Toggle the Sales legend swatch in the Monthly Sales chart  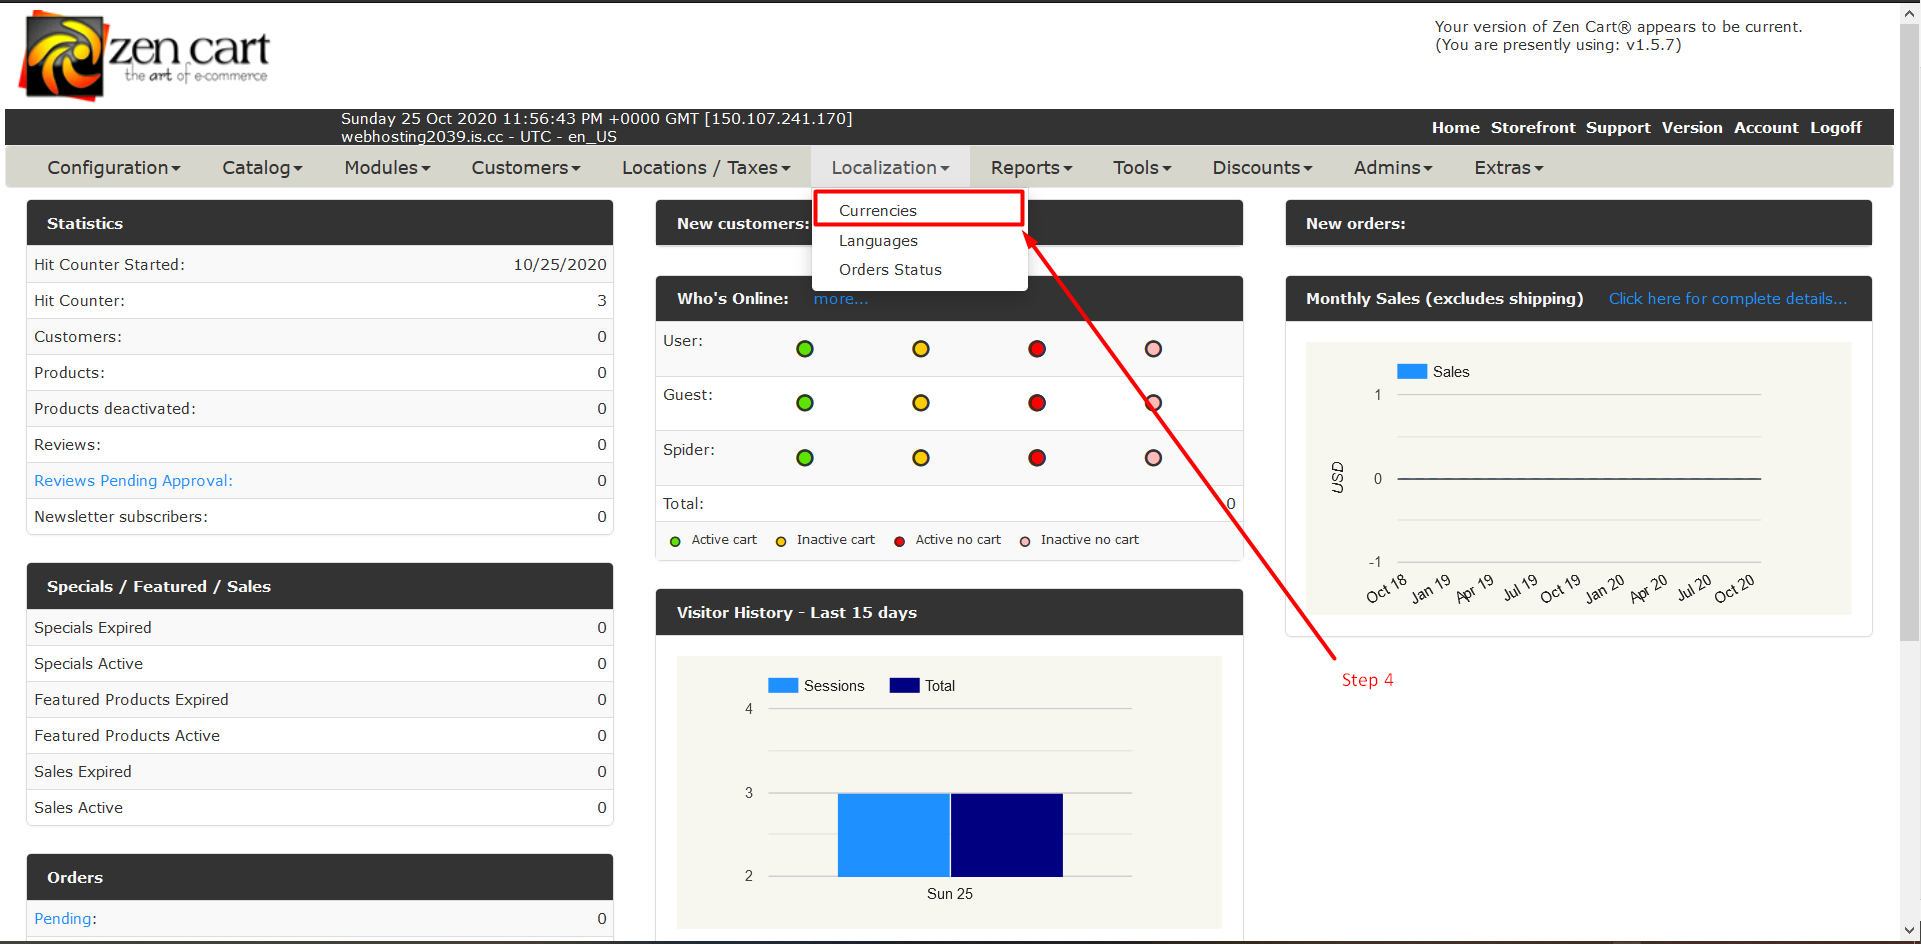1412,371
